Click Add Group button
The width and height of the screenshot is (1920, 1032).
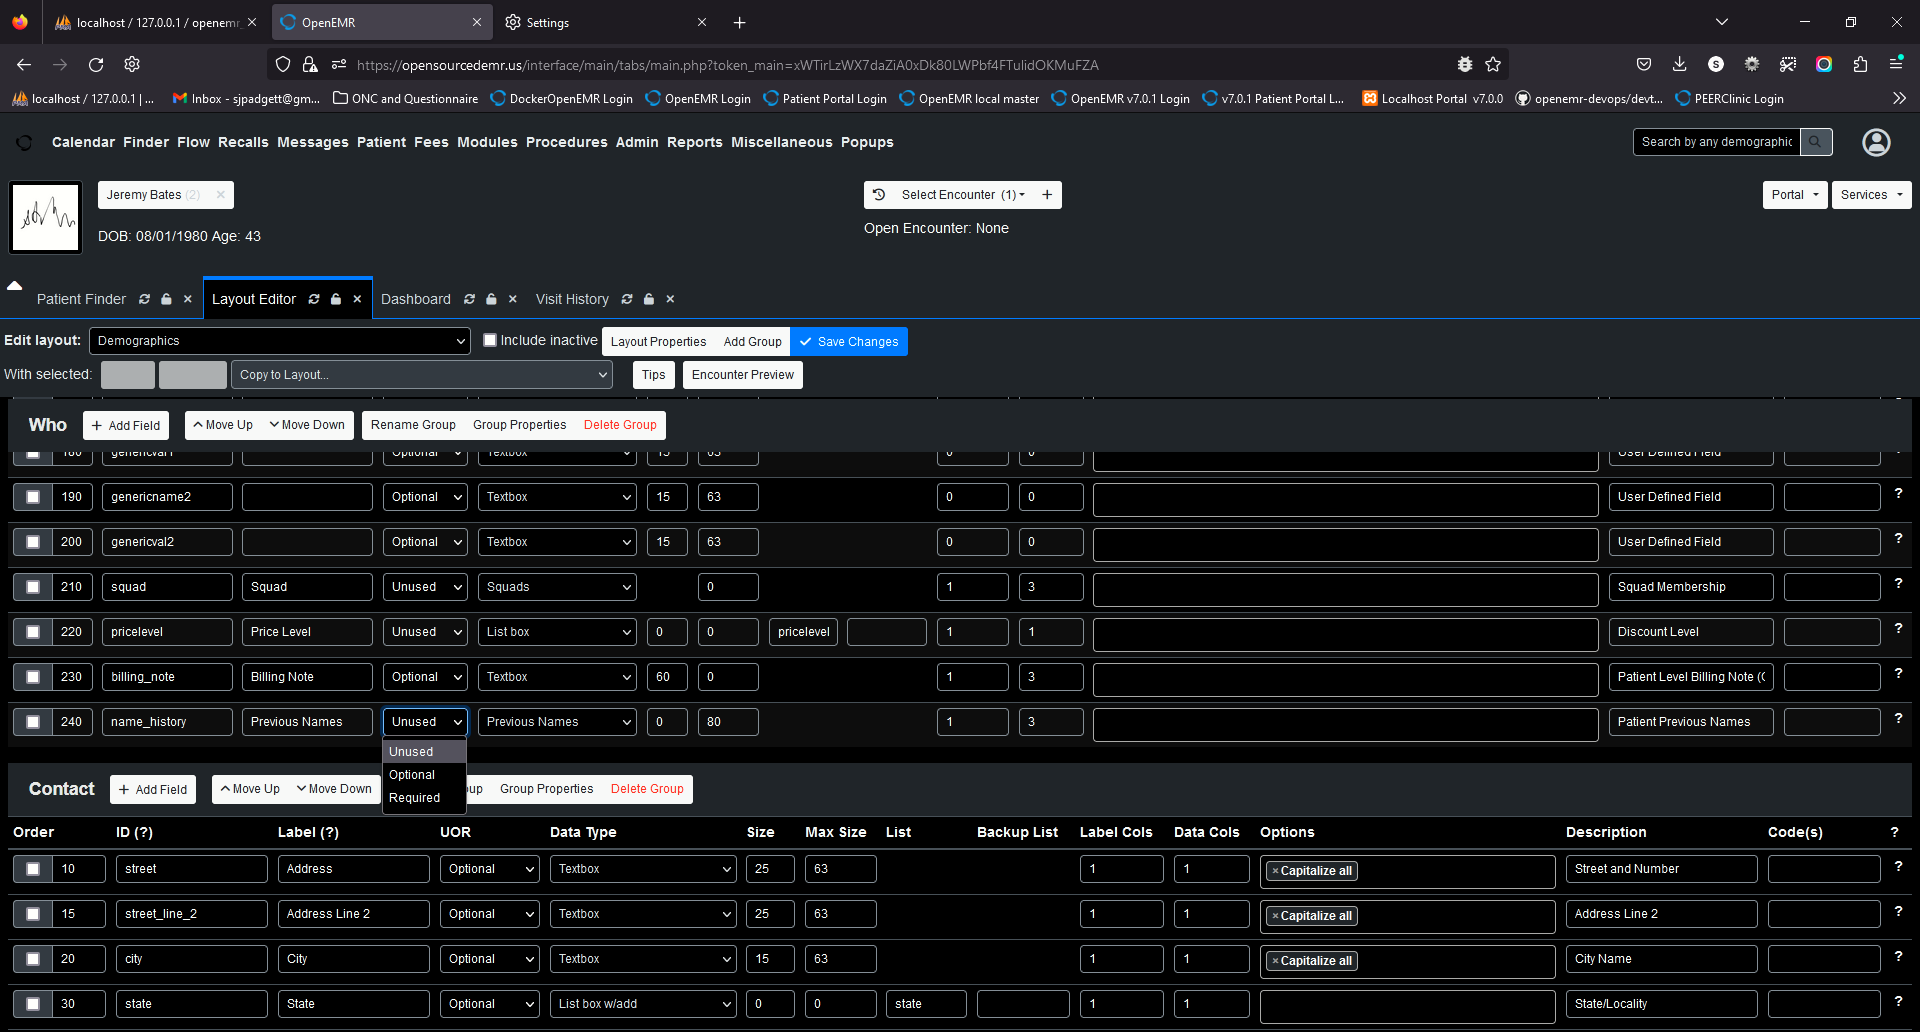(x=753, y=342)
